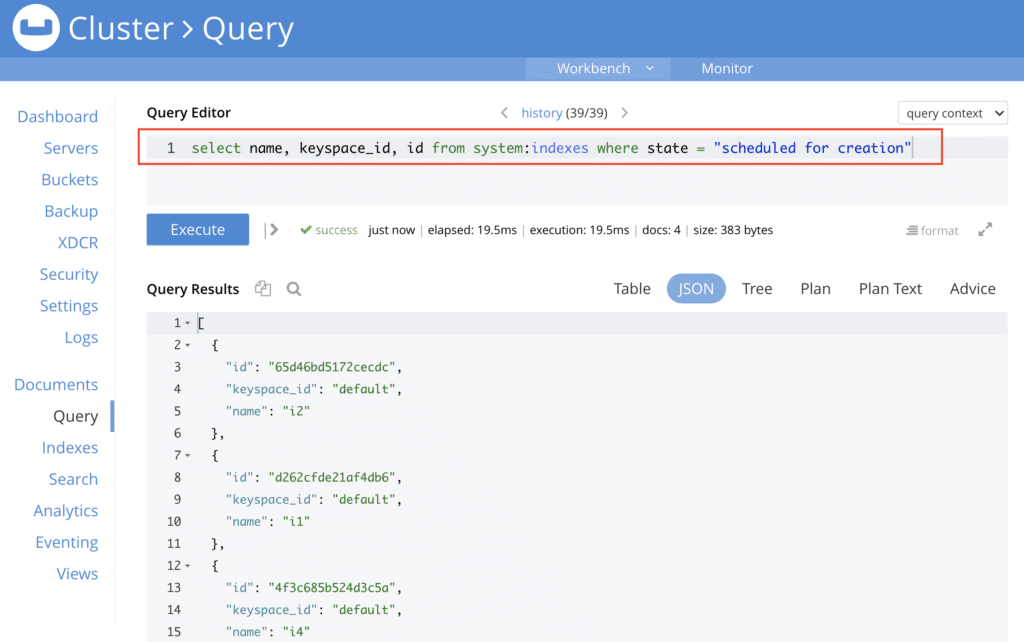
Task: Open the query context selector
Action: [x=952, y=113]
